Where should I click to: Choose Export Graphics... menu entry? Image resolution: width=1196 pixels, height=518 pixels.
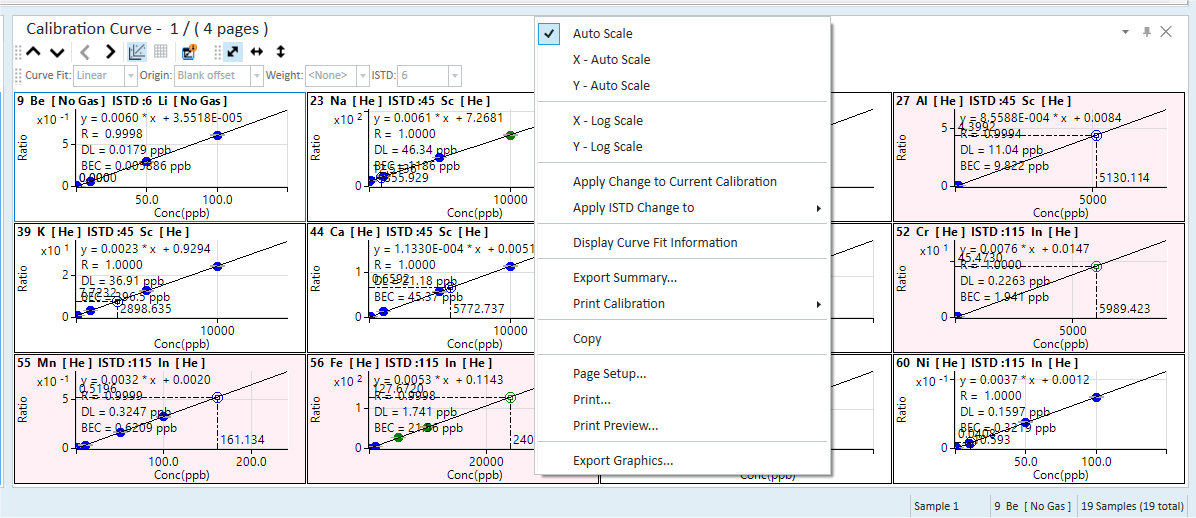coord(683,461)
